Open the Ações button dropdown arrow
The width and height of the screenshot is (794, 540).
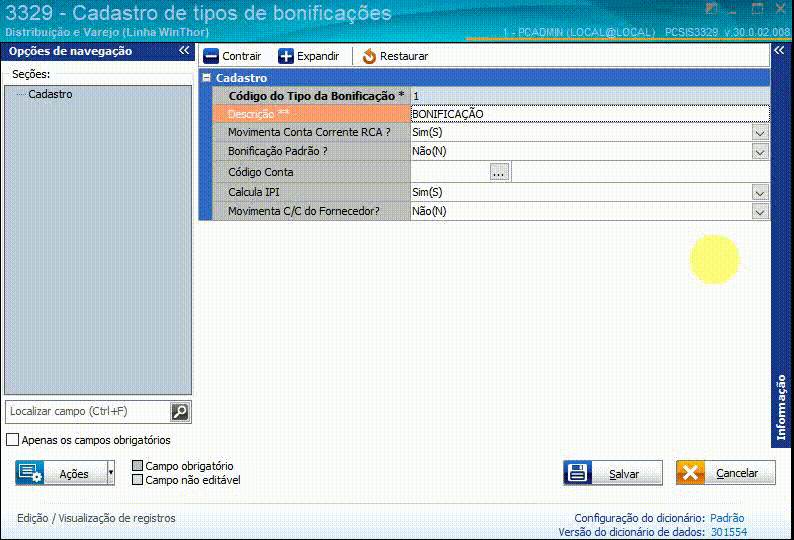click(111, 473)
